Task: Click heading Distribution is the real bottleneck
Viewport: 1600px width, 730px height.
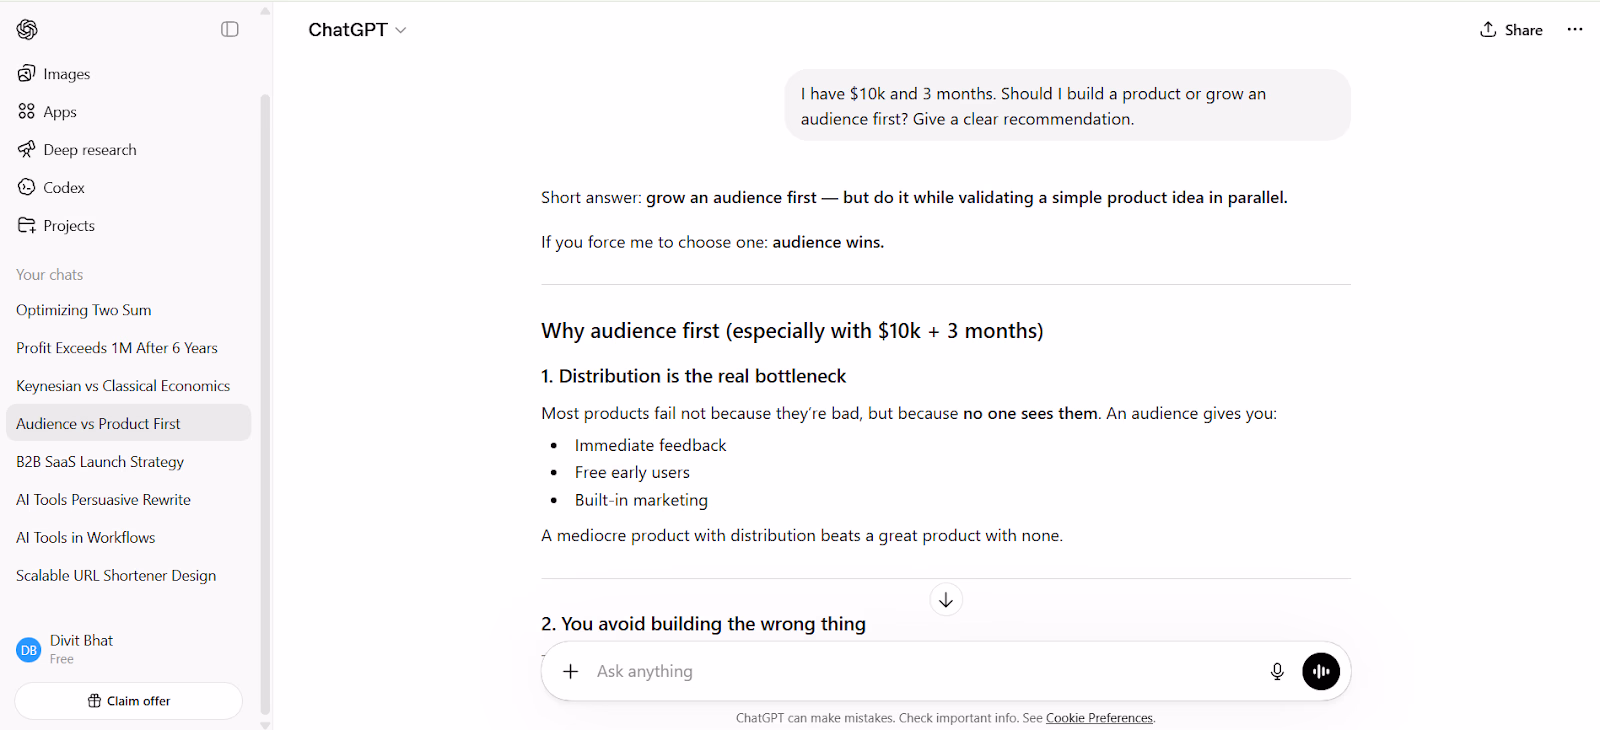Action: (x=693, y=376)
